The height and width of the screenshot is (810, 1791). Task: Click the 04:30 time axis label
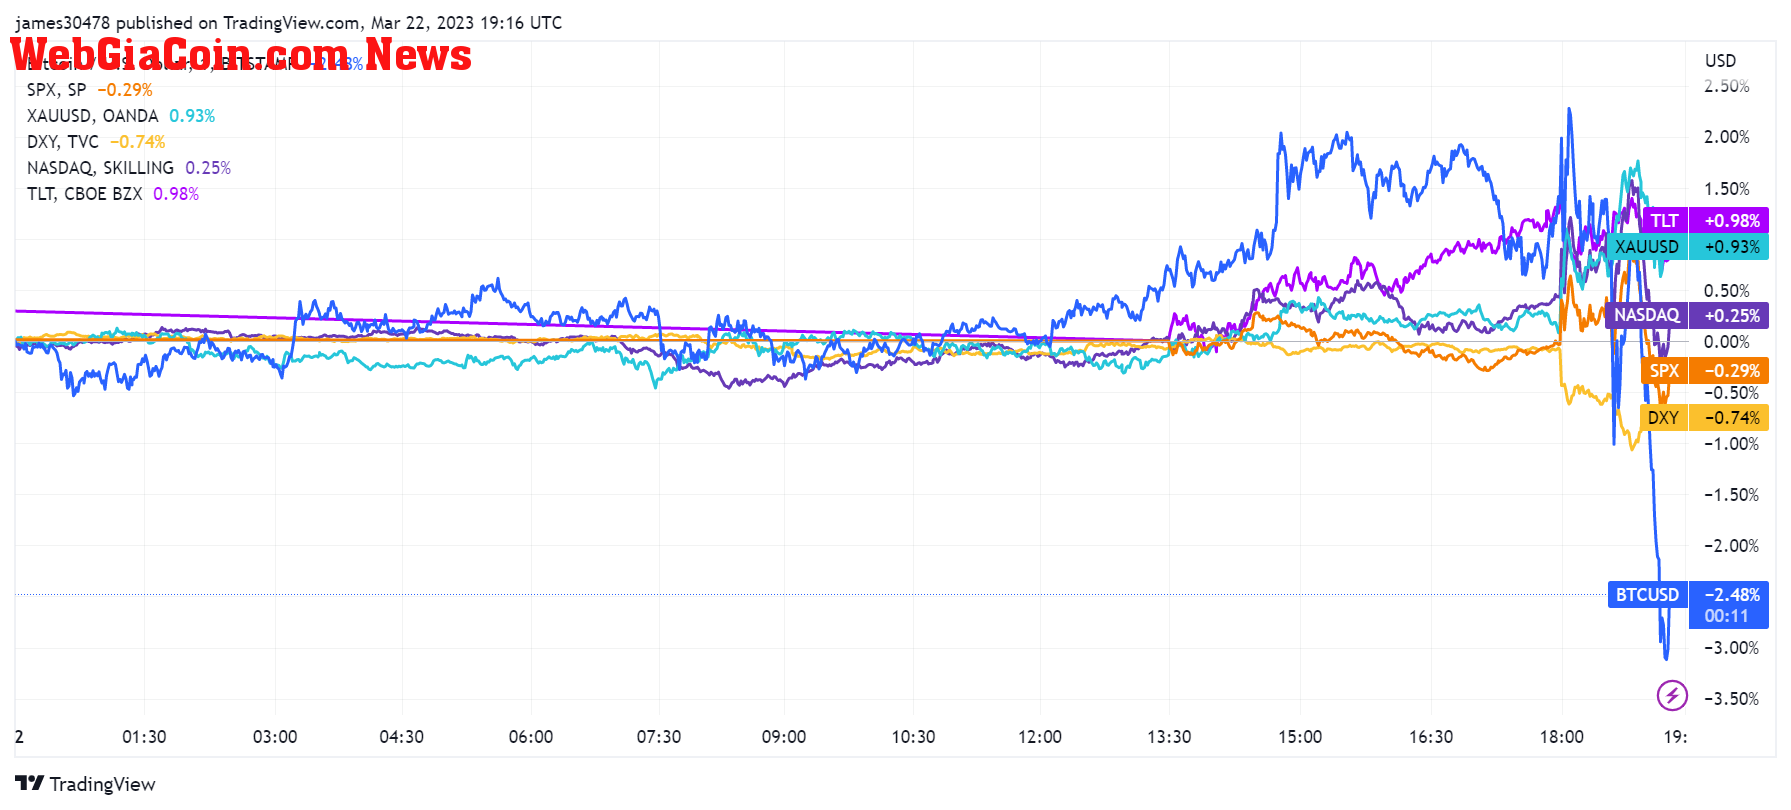[402, 737]
